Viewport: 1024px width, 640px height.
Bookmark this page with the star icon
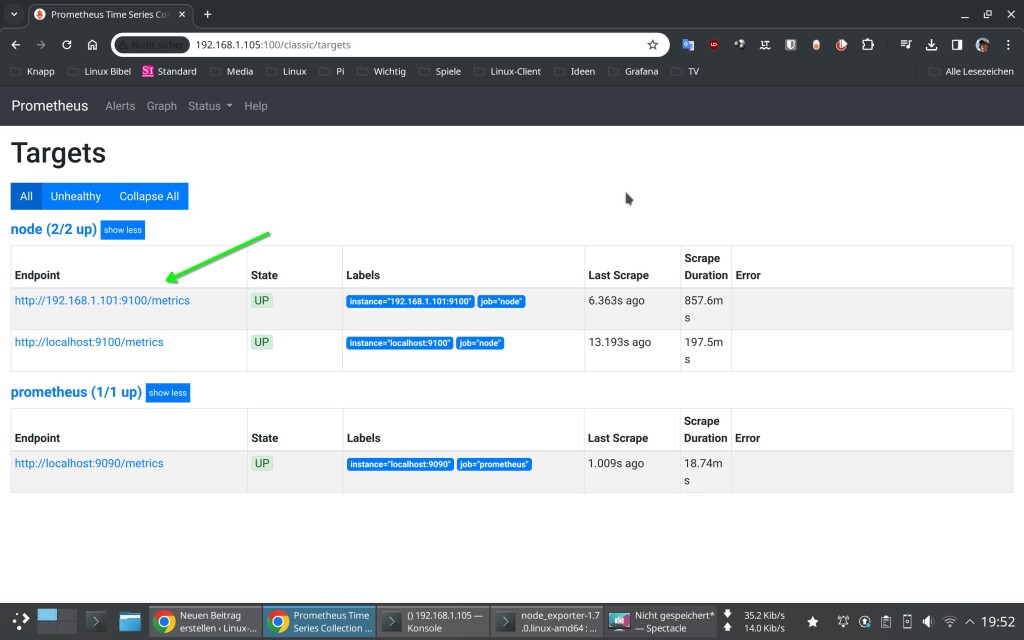(652, 45)
